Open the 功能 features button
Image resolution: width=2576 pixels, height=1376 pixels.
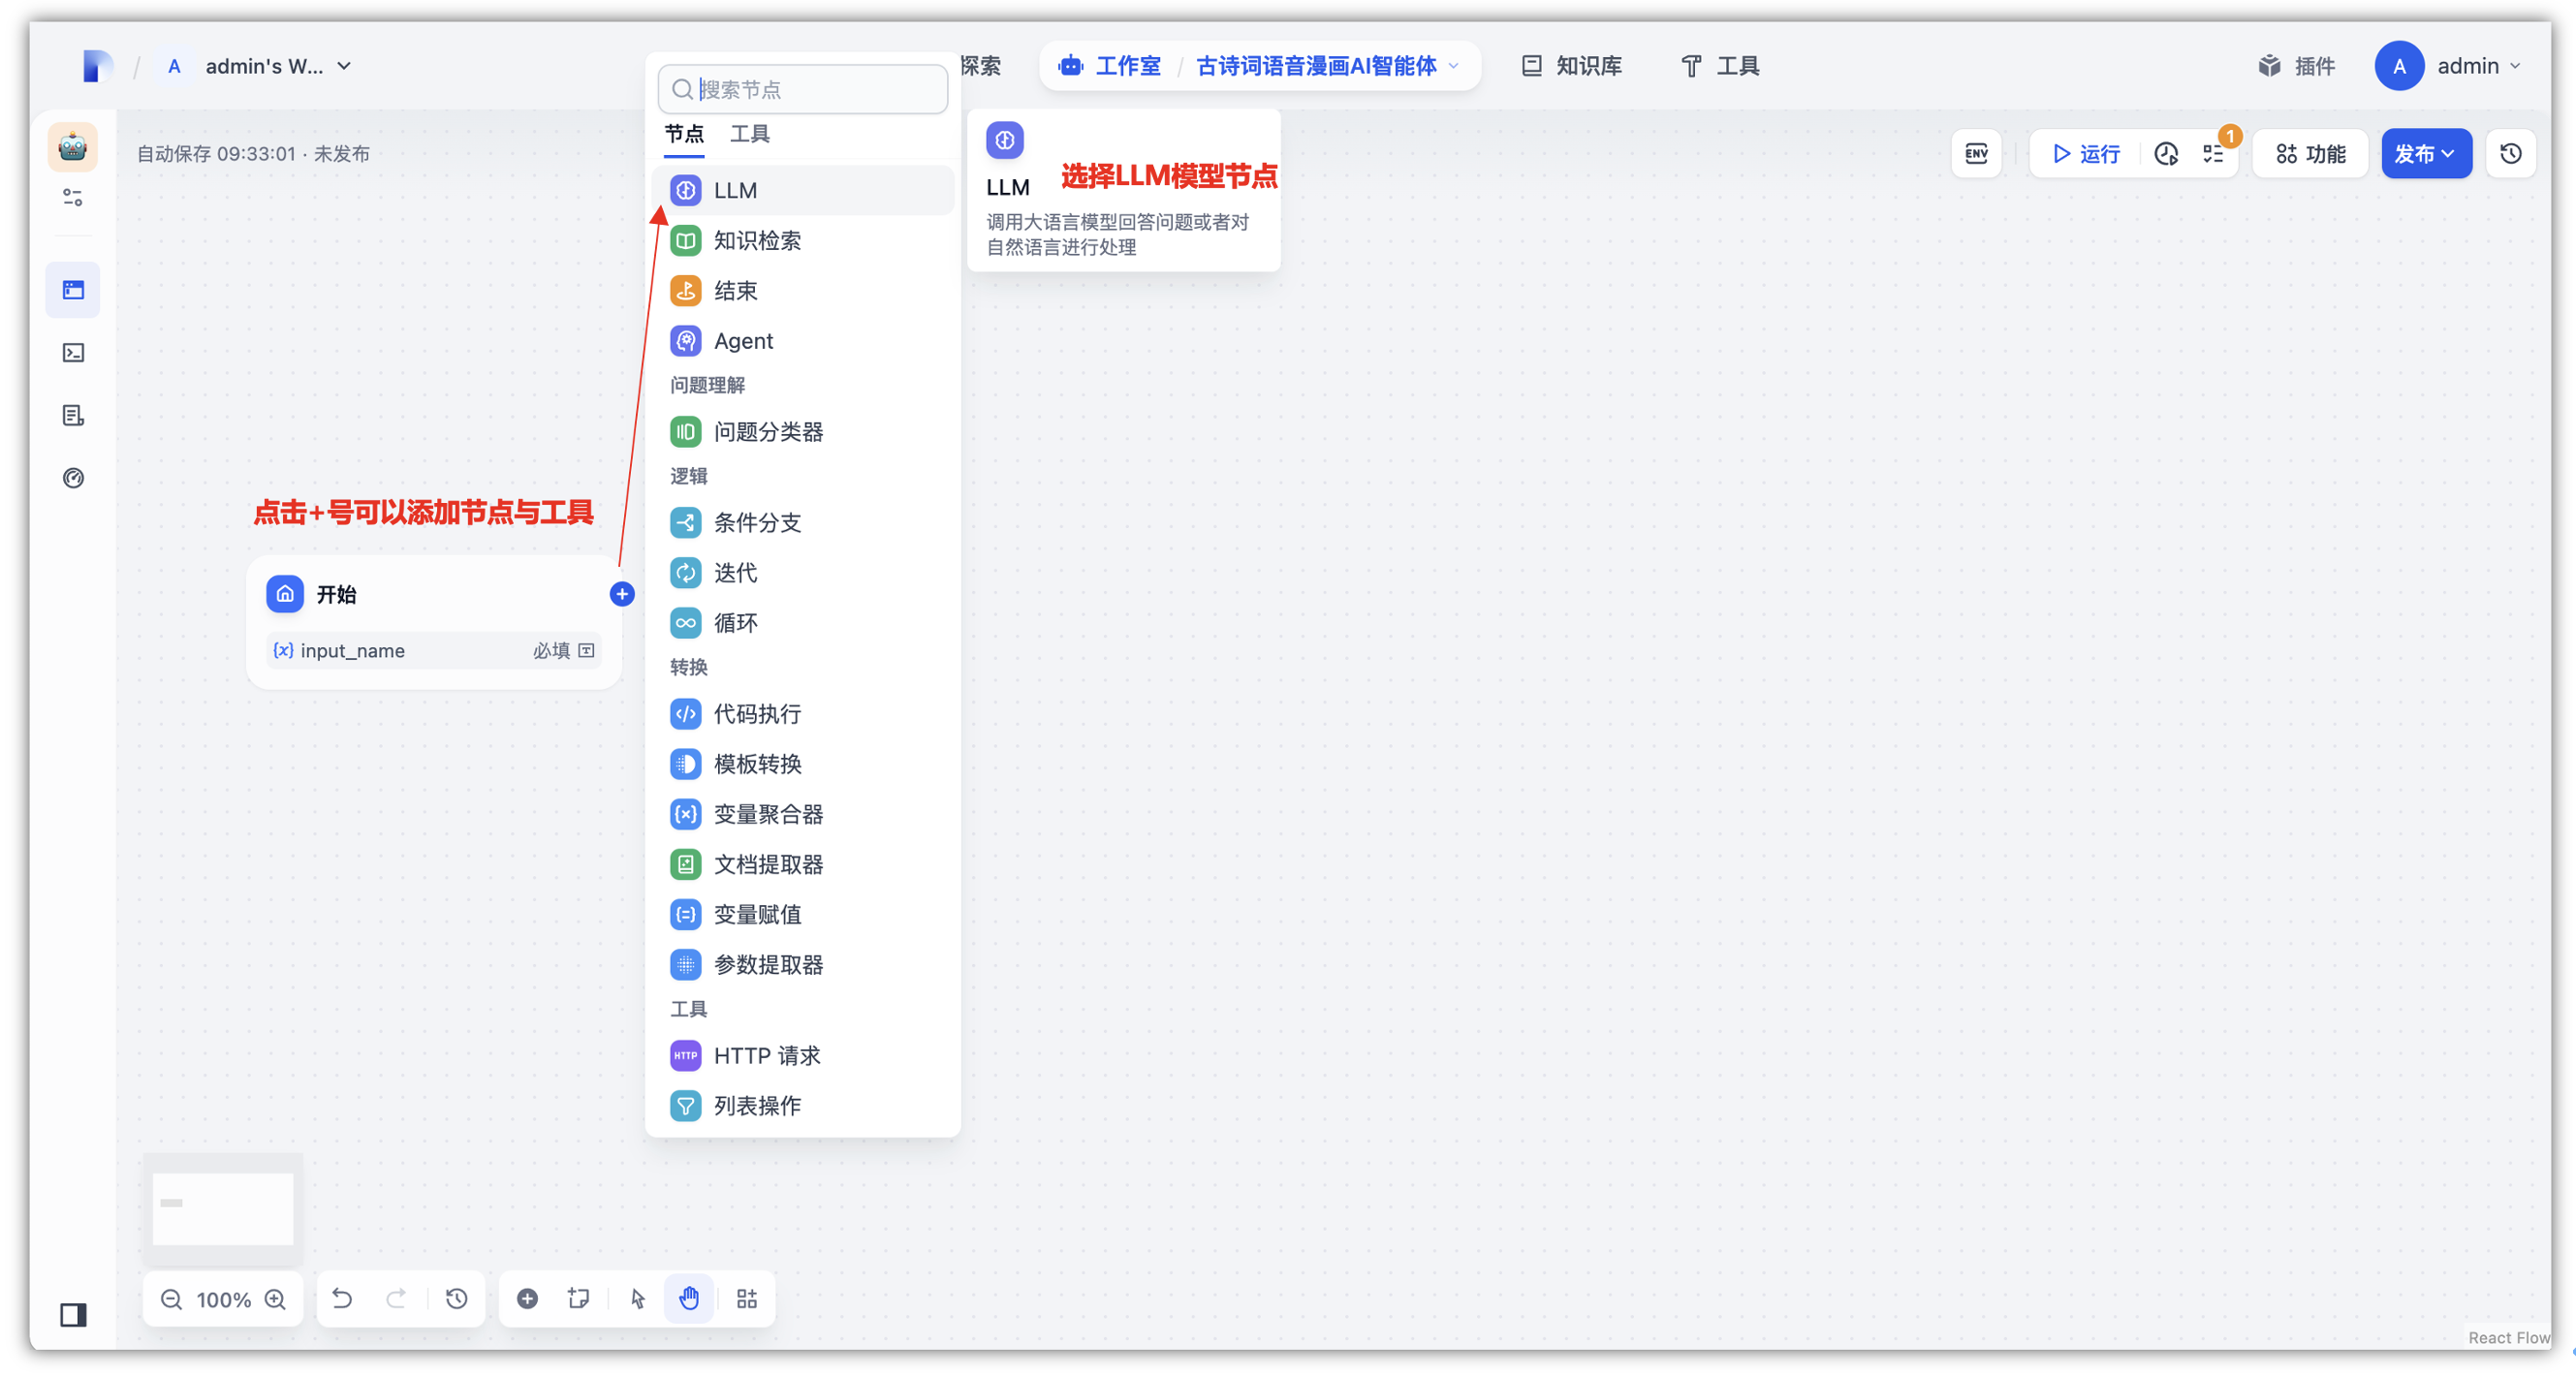click(2310, 153)
